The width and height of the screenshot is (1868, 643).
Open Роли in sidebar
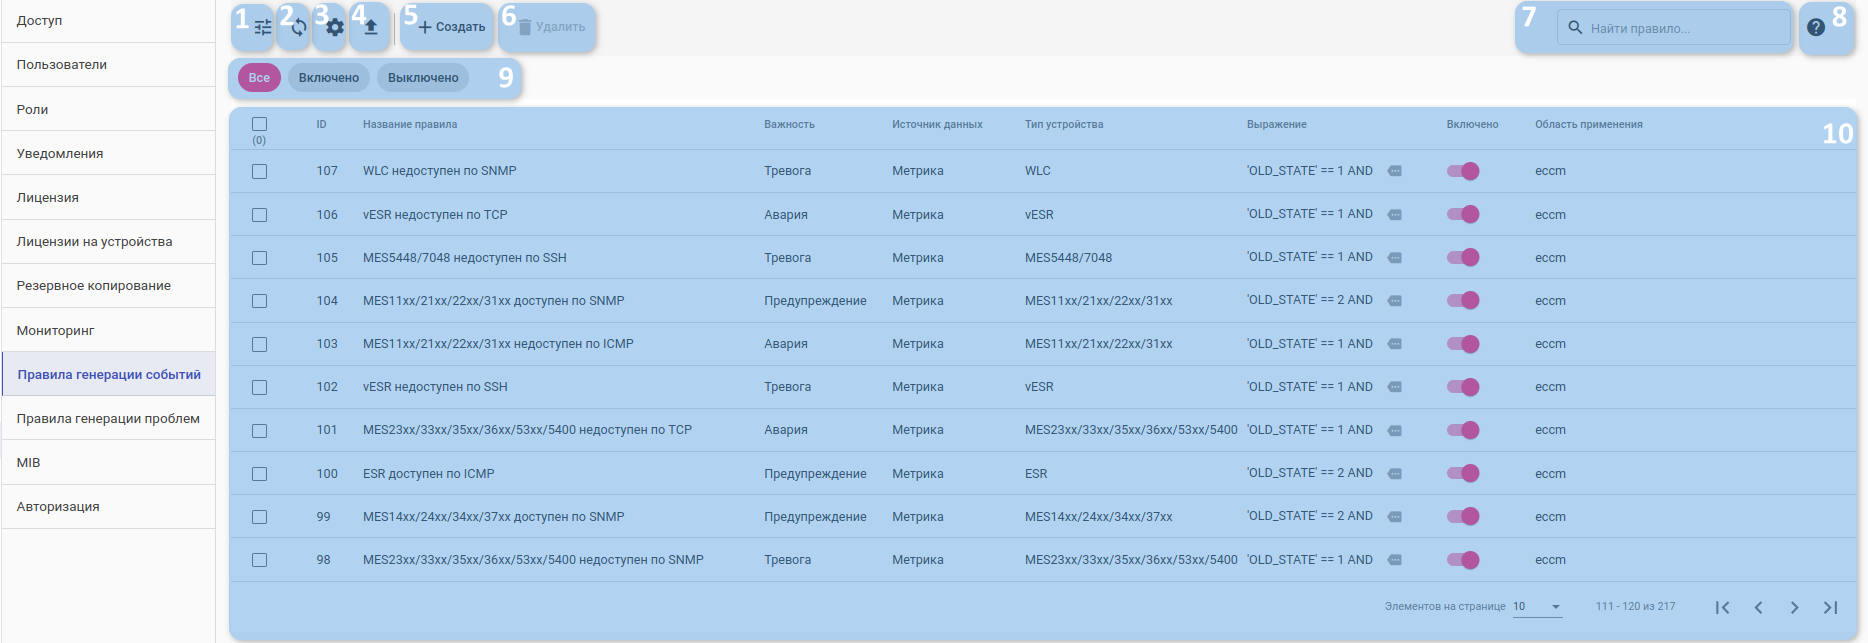coord(108,109)
